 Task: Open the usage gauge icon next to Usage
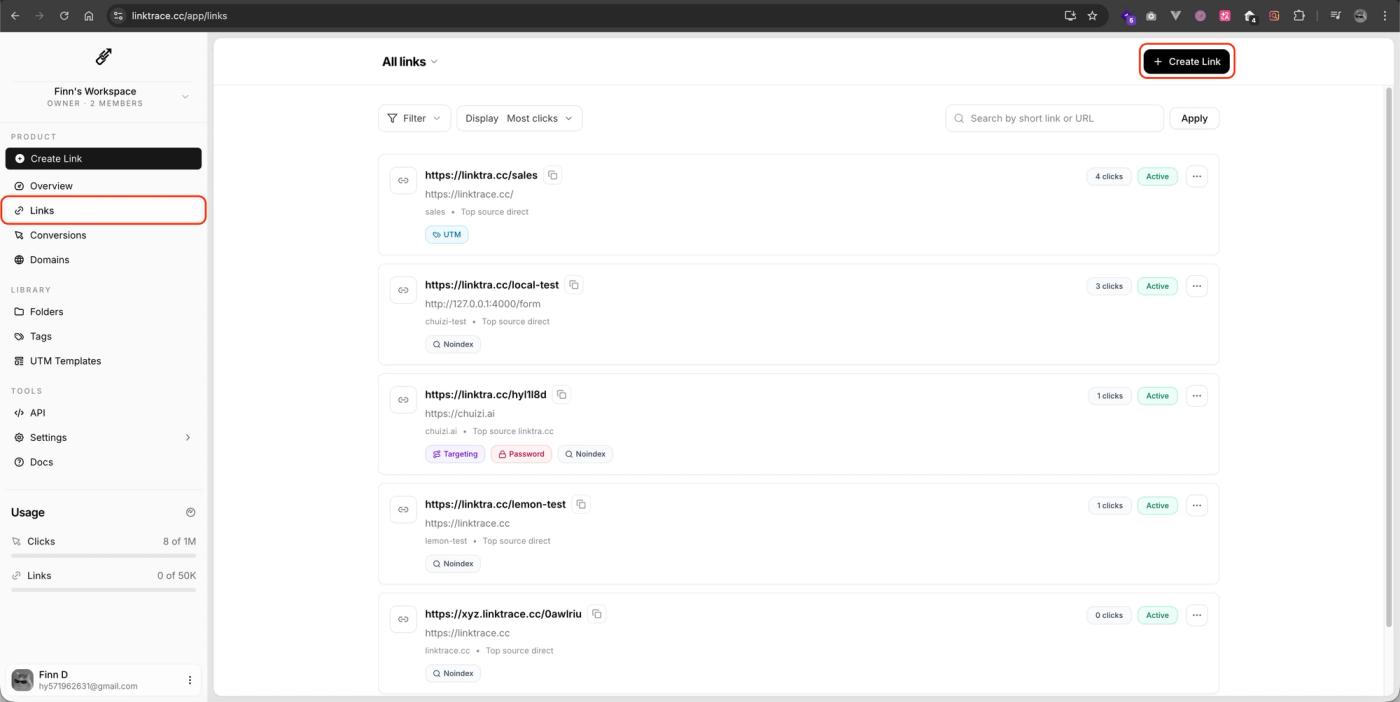click(x=191, y=512)
